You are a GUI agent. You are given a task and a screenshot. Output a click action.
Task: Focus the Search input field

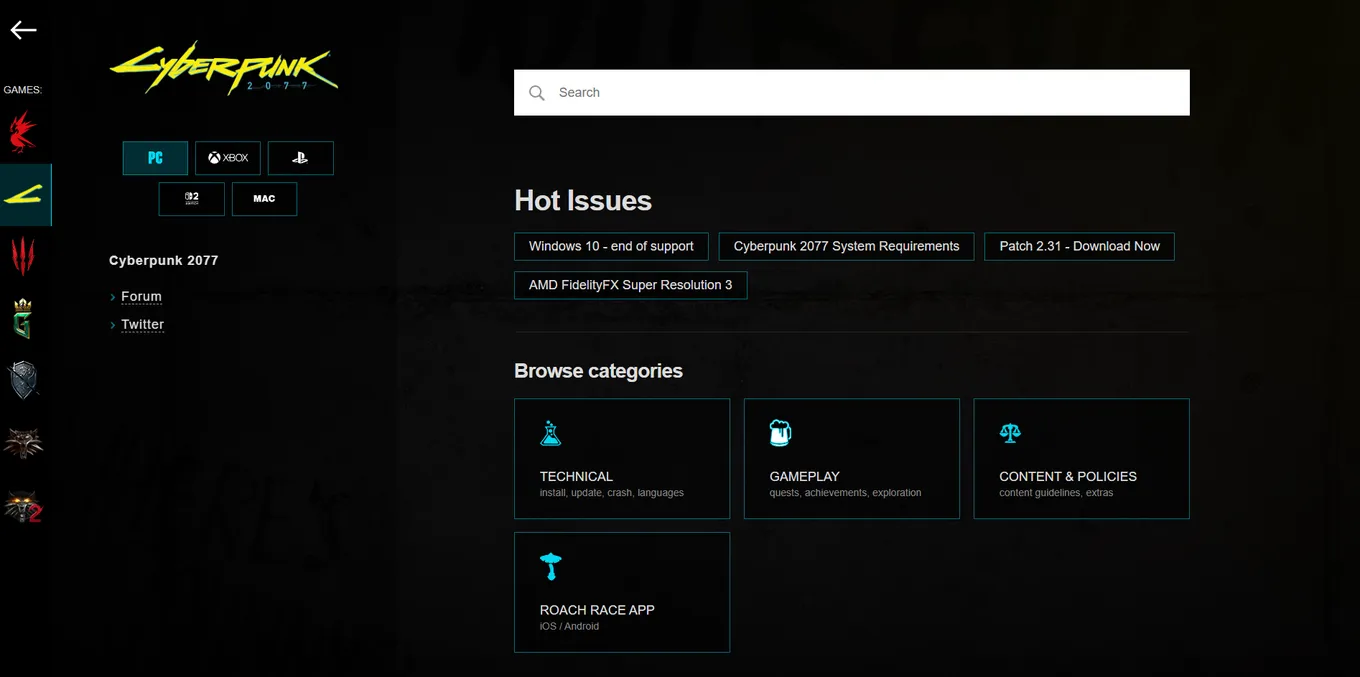coord(852,93)
